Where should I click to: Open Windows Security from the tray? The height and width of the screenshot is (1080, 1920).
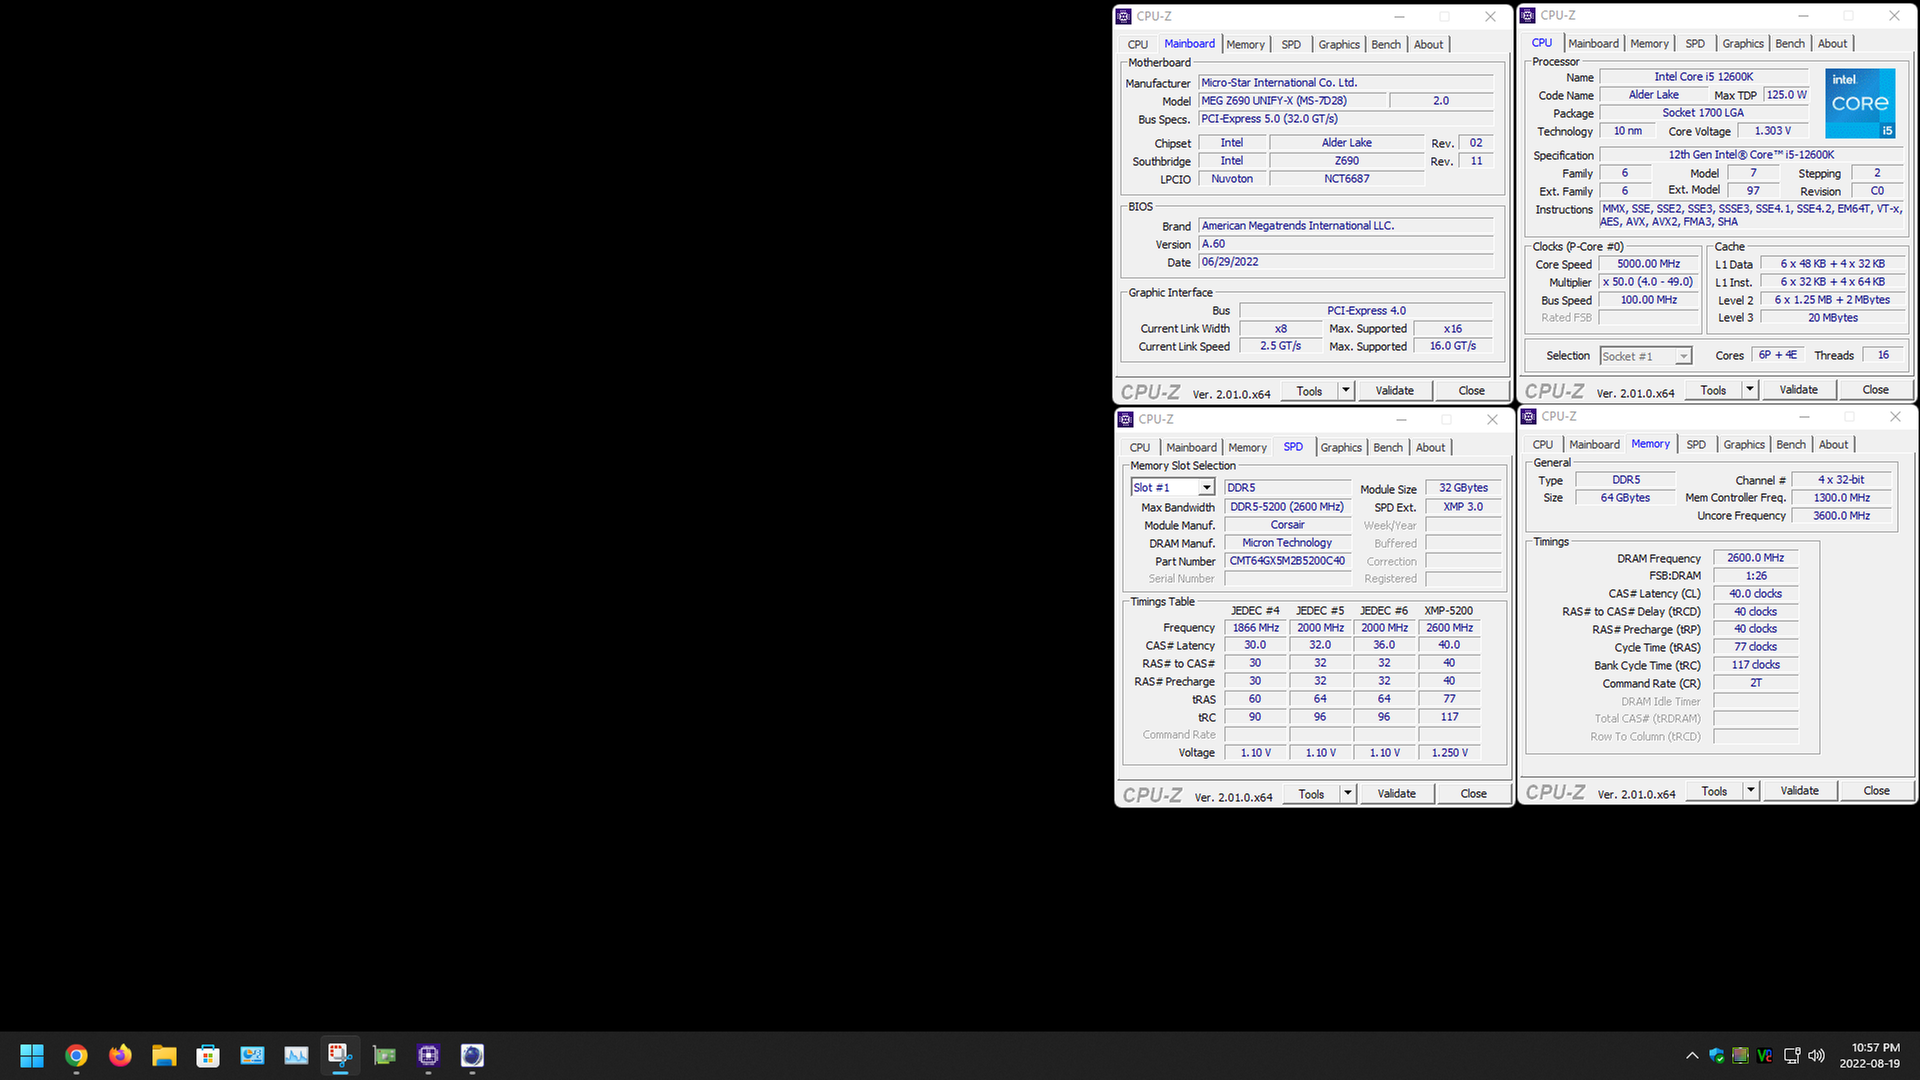pos(1717,1055)
